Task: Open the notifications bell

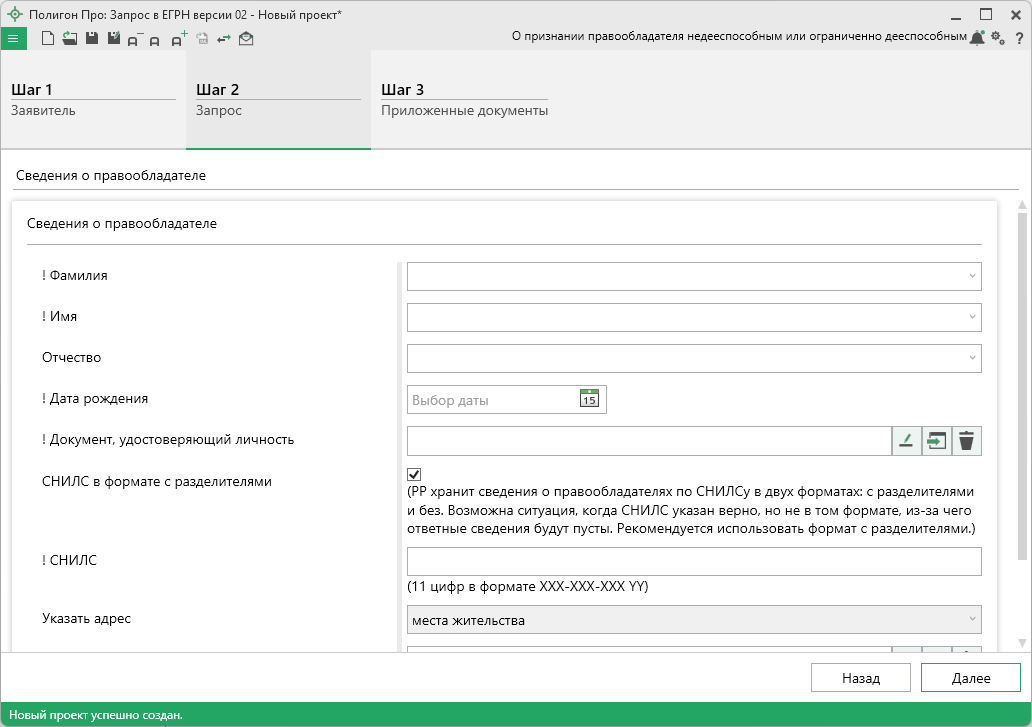Action: [x=977, y=38]
